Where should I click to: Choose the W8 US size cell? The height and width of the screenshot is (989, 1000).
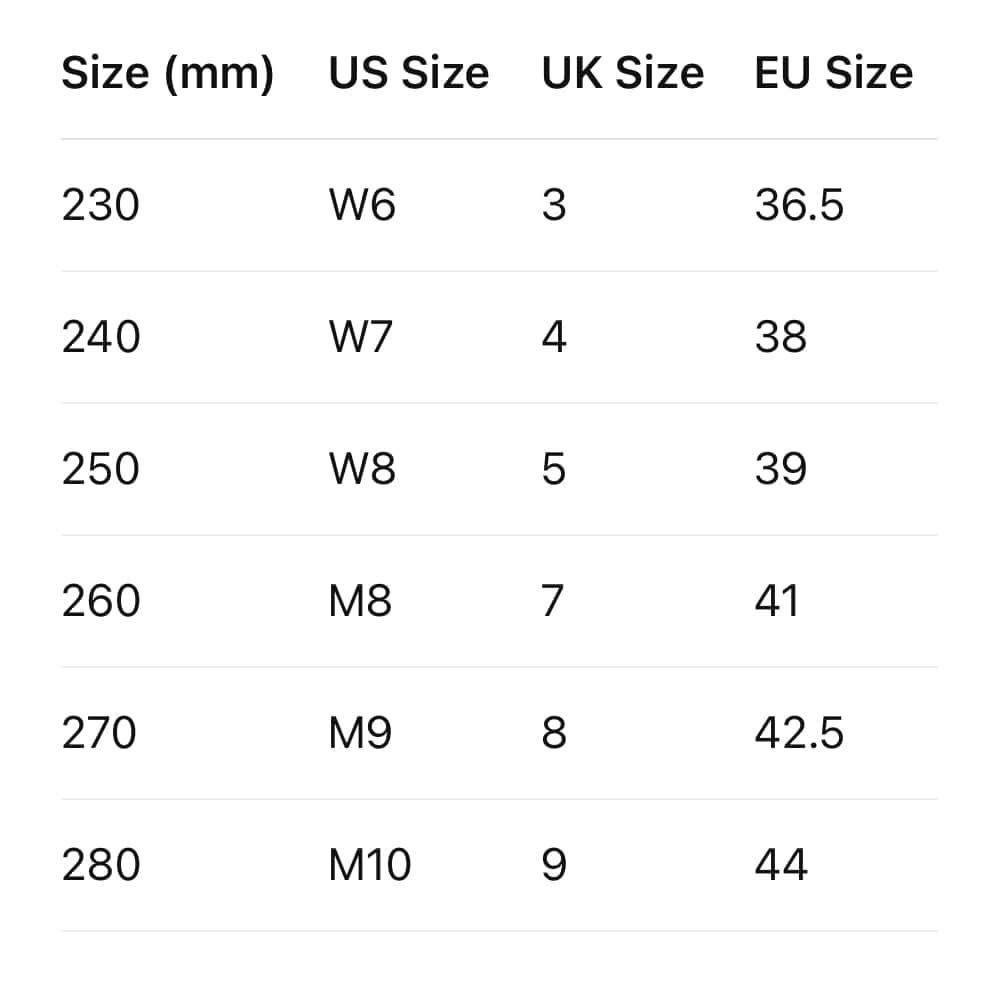pyautogui.click(x=362, y=469)
